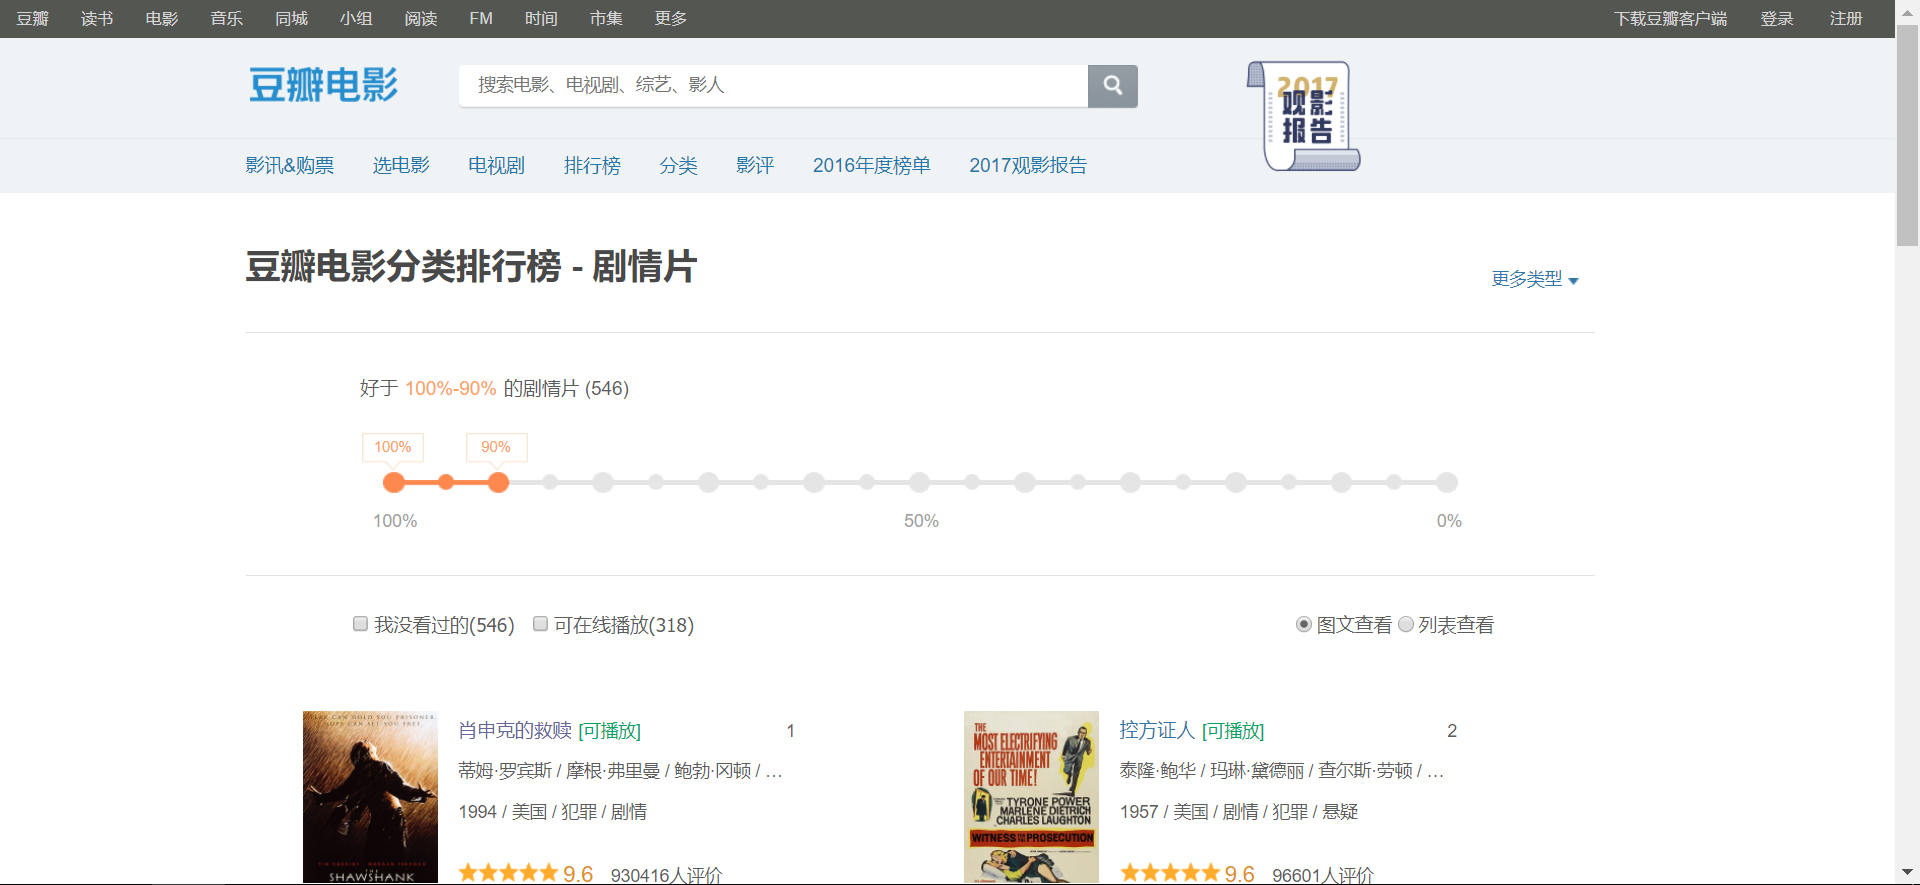
Task: Open 读书 in the top bar
Action: pos(97,18)
